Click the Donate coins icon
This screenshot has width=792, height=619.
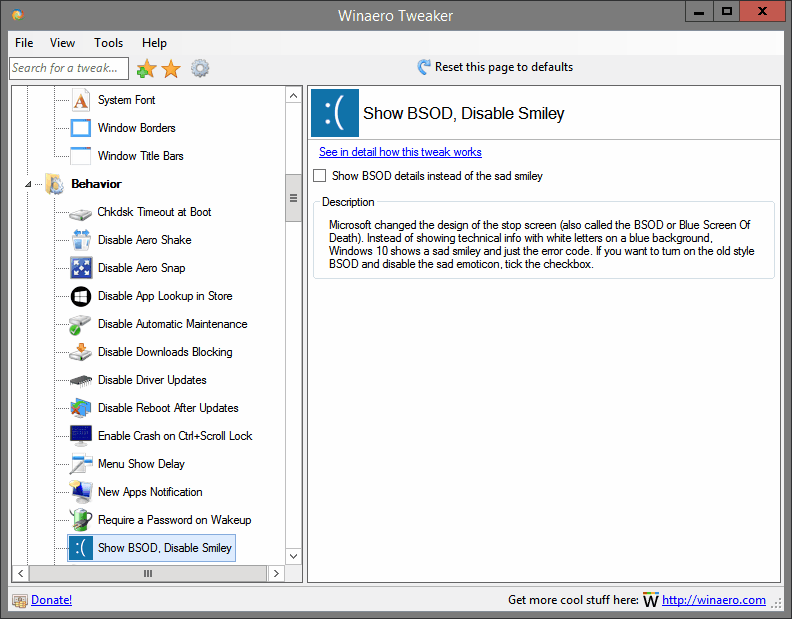[x=20, y=600]
